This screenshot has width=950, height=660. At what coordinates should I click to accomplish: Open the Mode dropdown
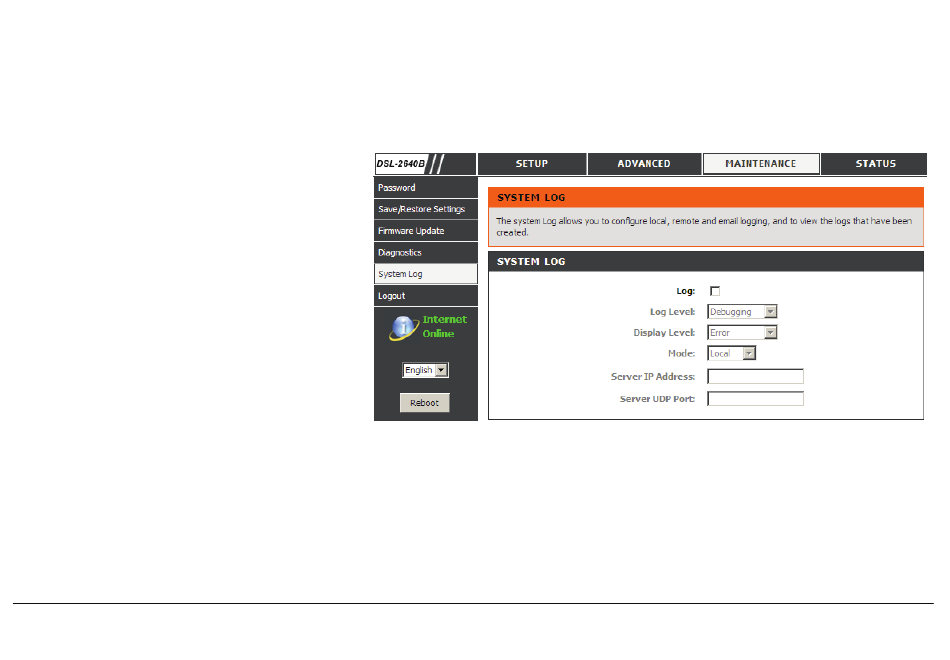point(731,353)
